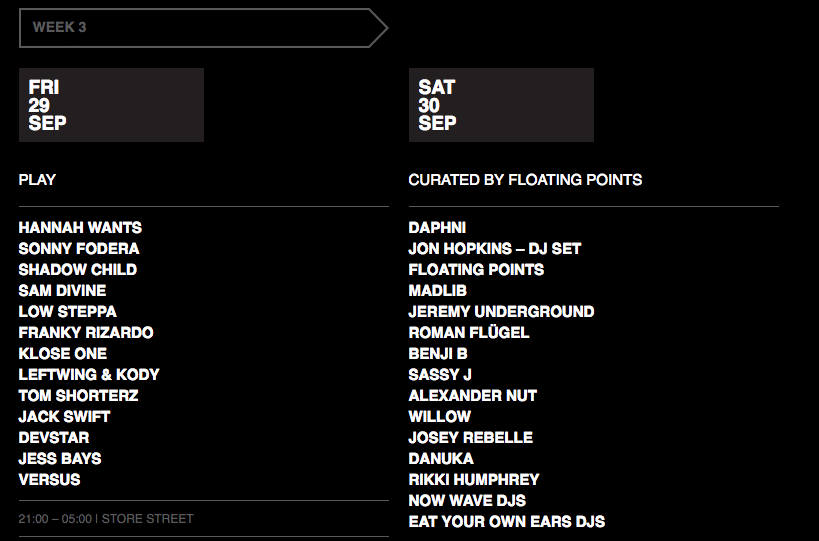Image resolution: width=819 pixels, height=541 pixels.
Task: Click Floating Points in Saturday lineup
Action: coord(476,269)
